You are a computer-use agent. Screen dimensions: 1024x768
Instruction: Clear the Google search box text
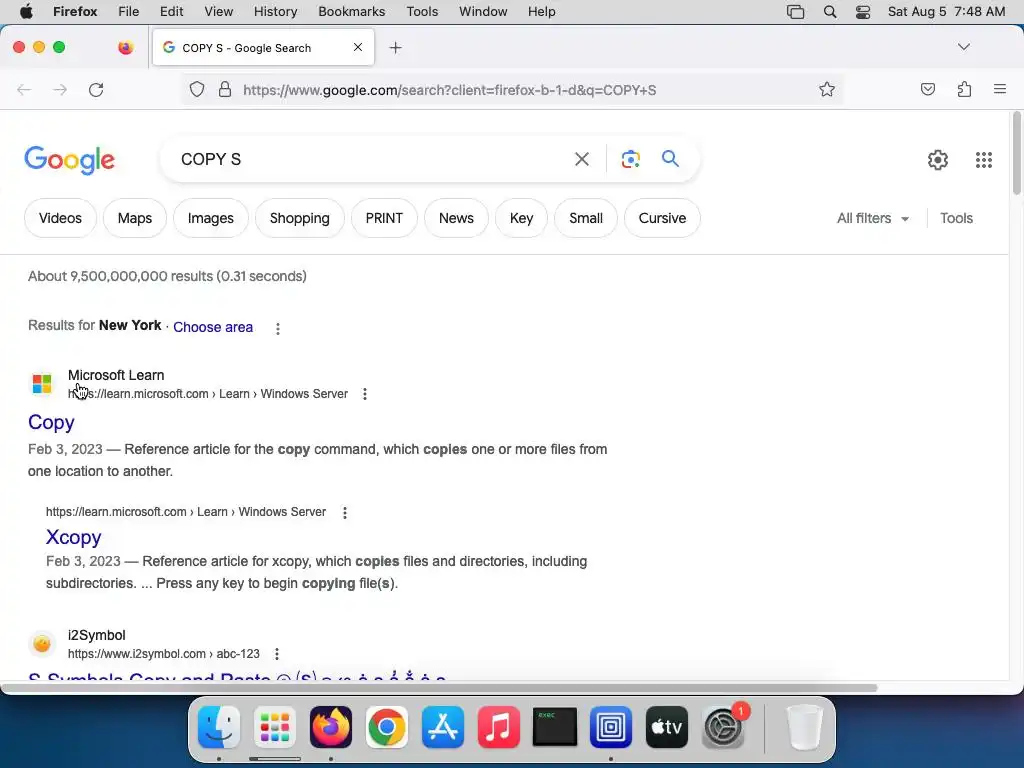point(582,159)
